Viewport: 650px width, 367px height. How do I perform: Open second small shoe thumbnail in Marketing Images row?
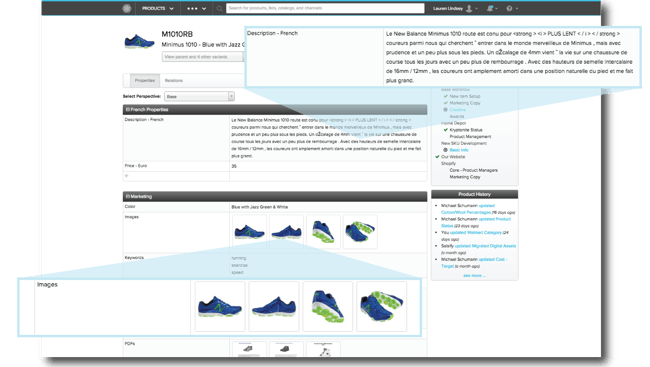coord(286,232)
